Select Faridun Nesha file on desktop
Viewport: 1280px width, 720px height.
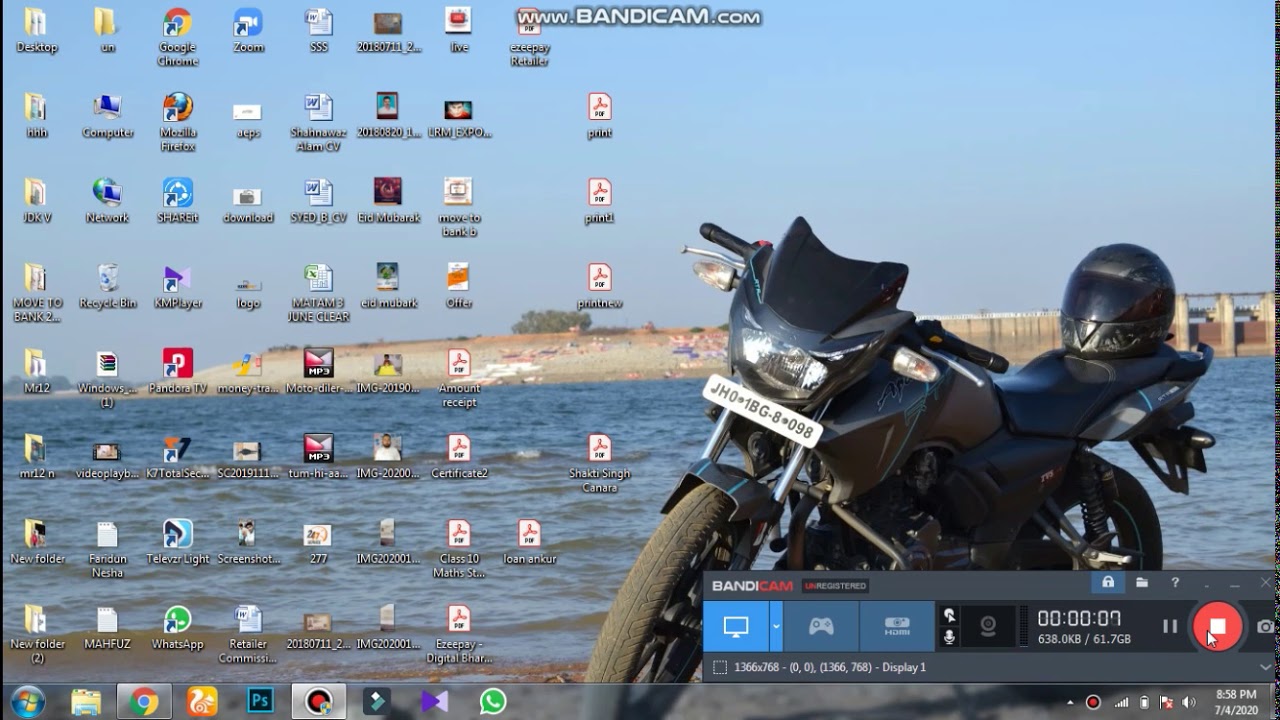click(x=107, y=548)
